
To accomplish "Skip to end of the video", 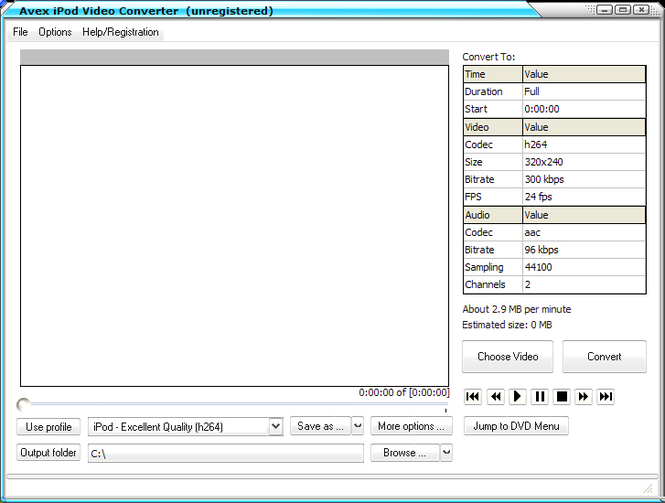I will pos(605,397).
